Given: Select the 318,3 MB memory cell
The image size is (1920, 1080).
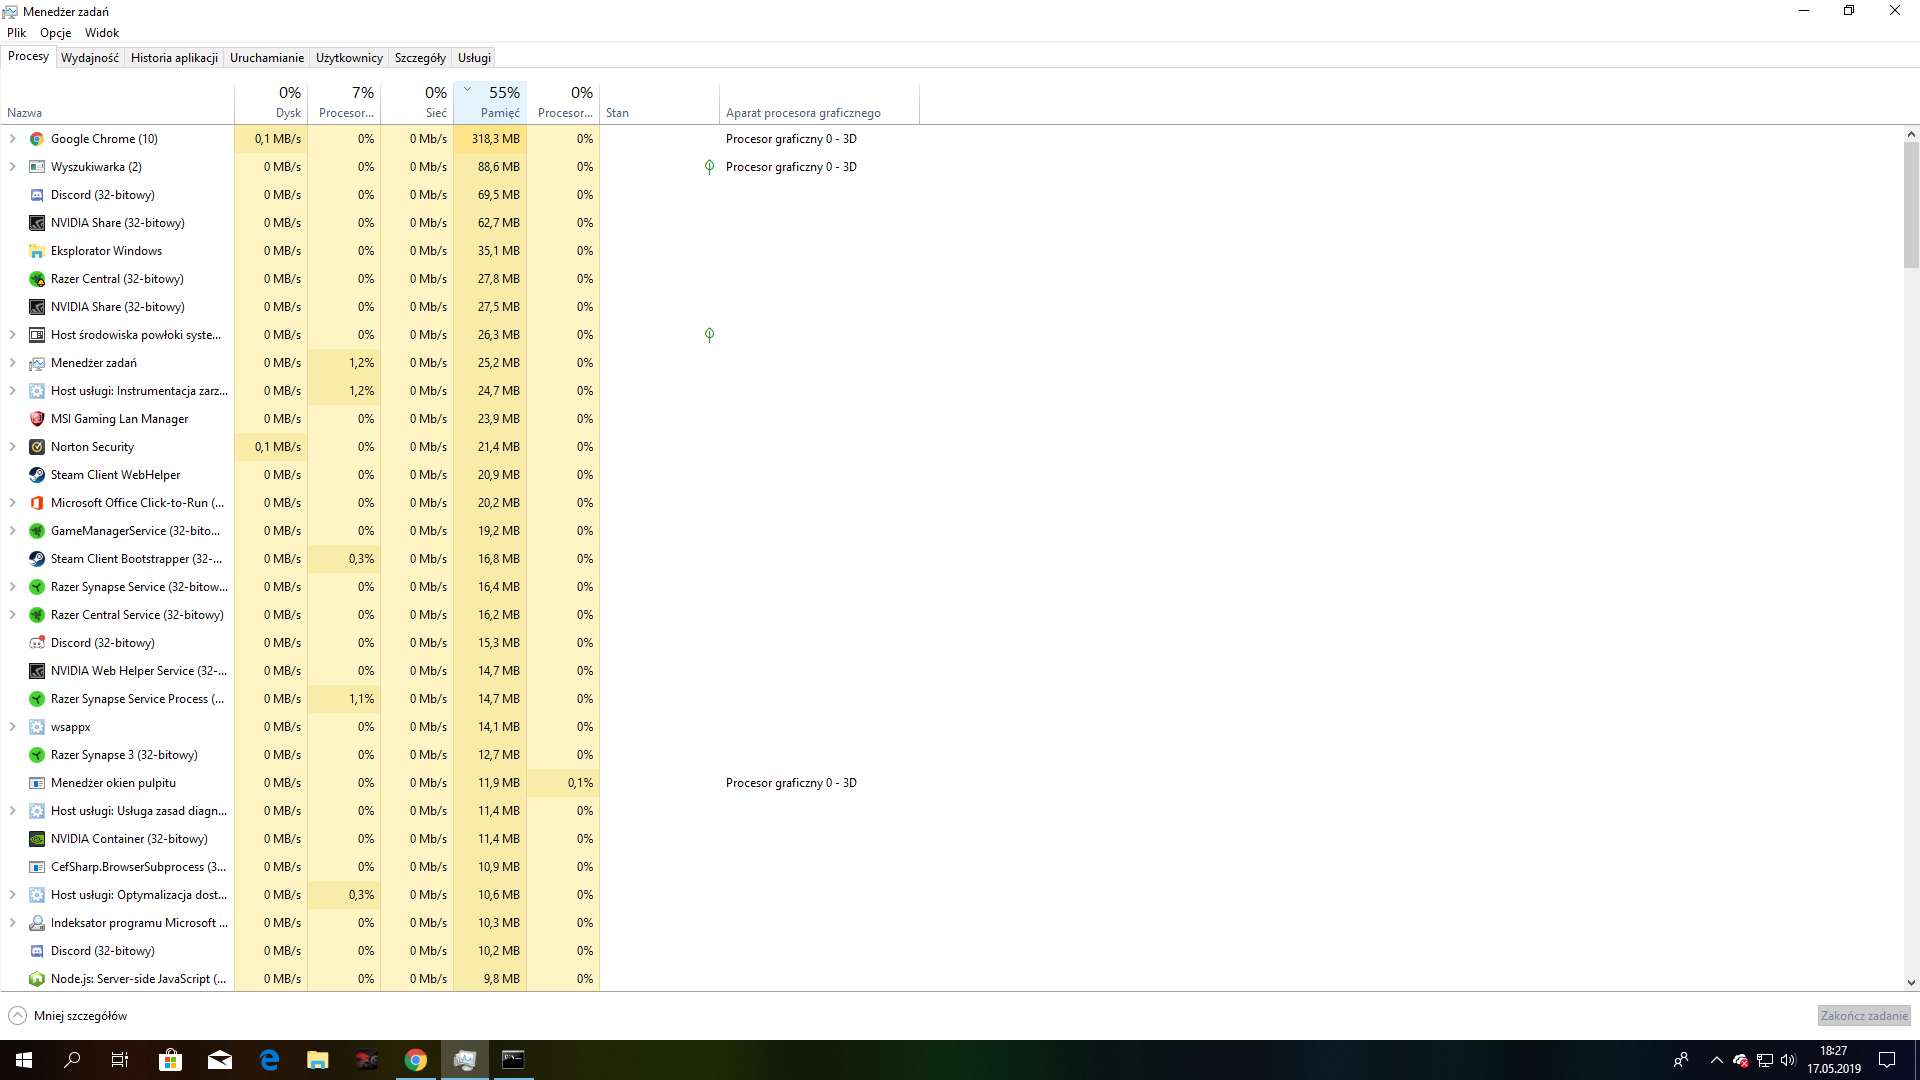Looking at the screenshot, I should (490, 139).
